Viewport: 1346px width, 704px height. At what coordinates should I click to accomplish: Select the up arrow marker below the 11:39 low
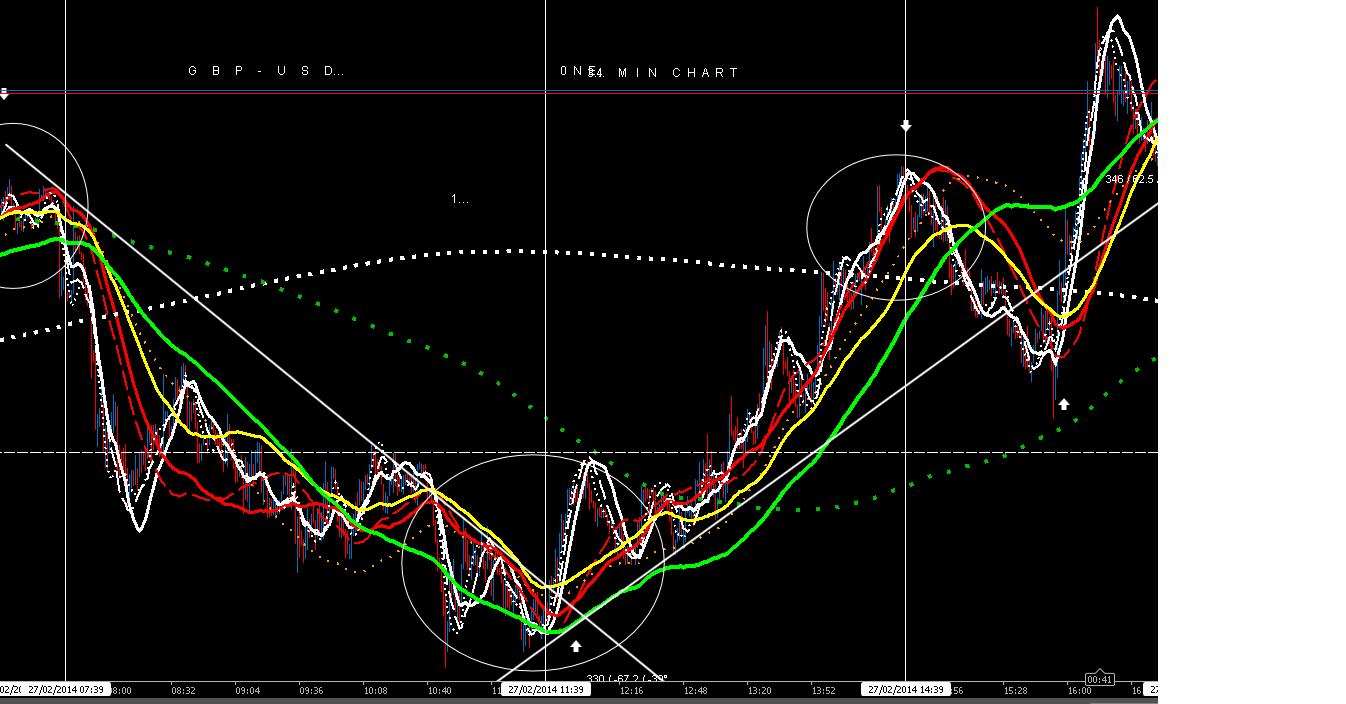576,646
